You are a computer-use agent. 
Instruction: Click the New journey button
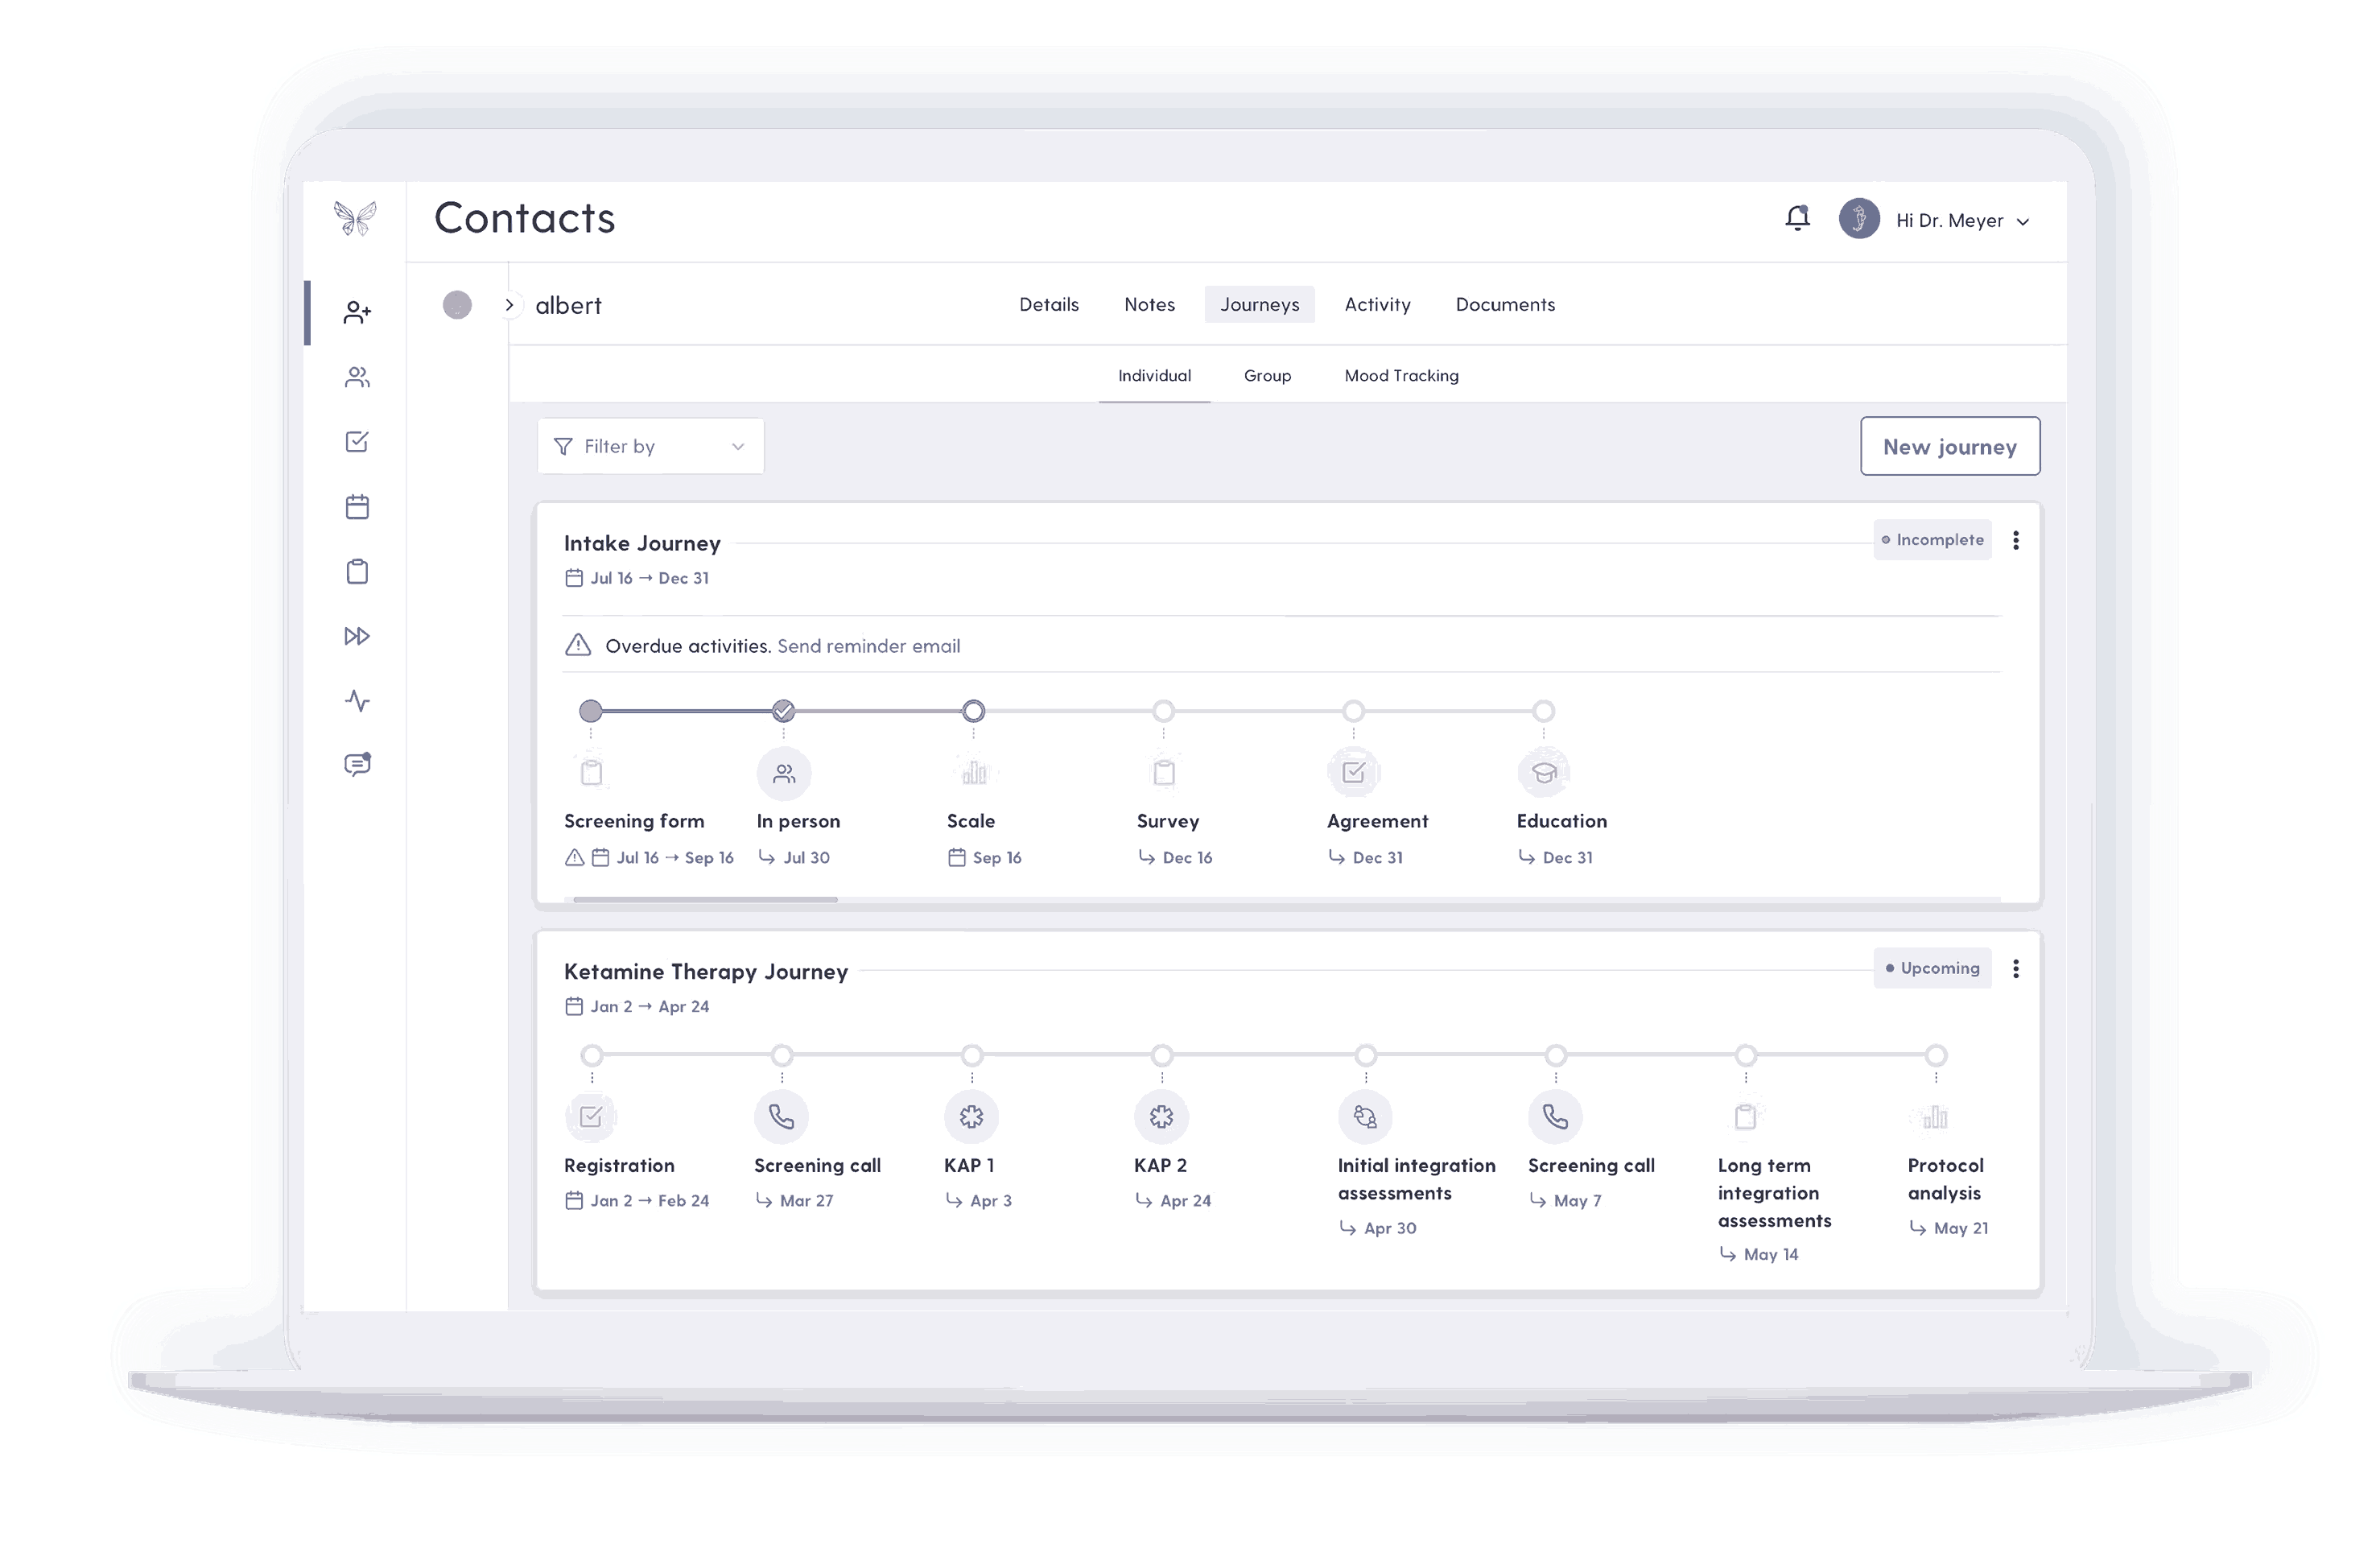(x=1949, y=446)
